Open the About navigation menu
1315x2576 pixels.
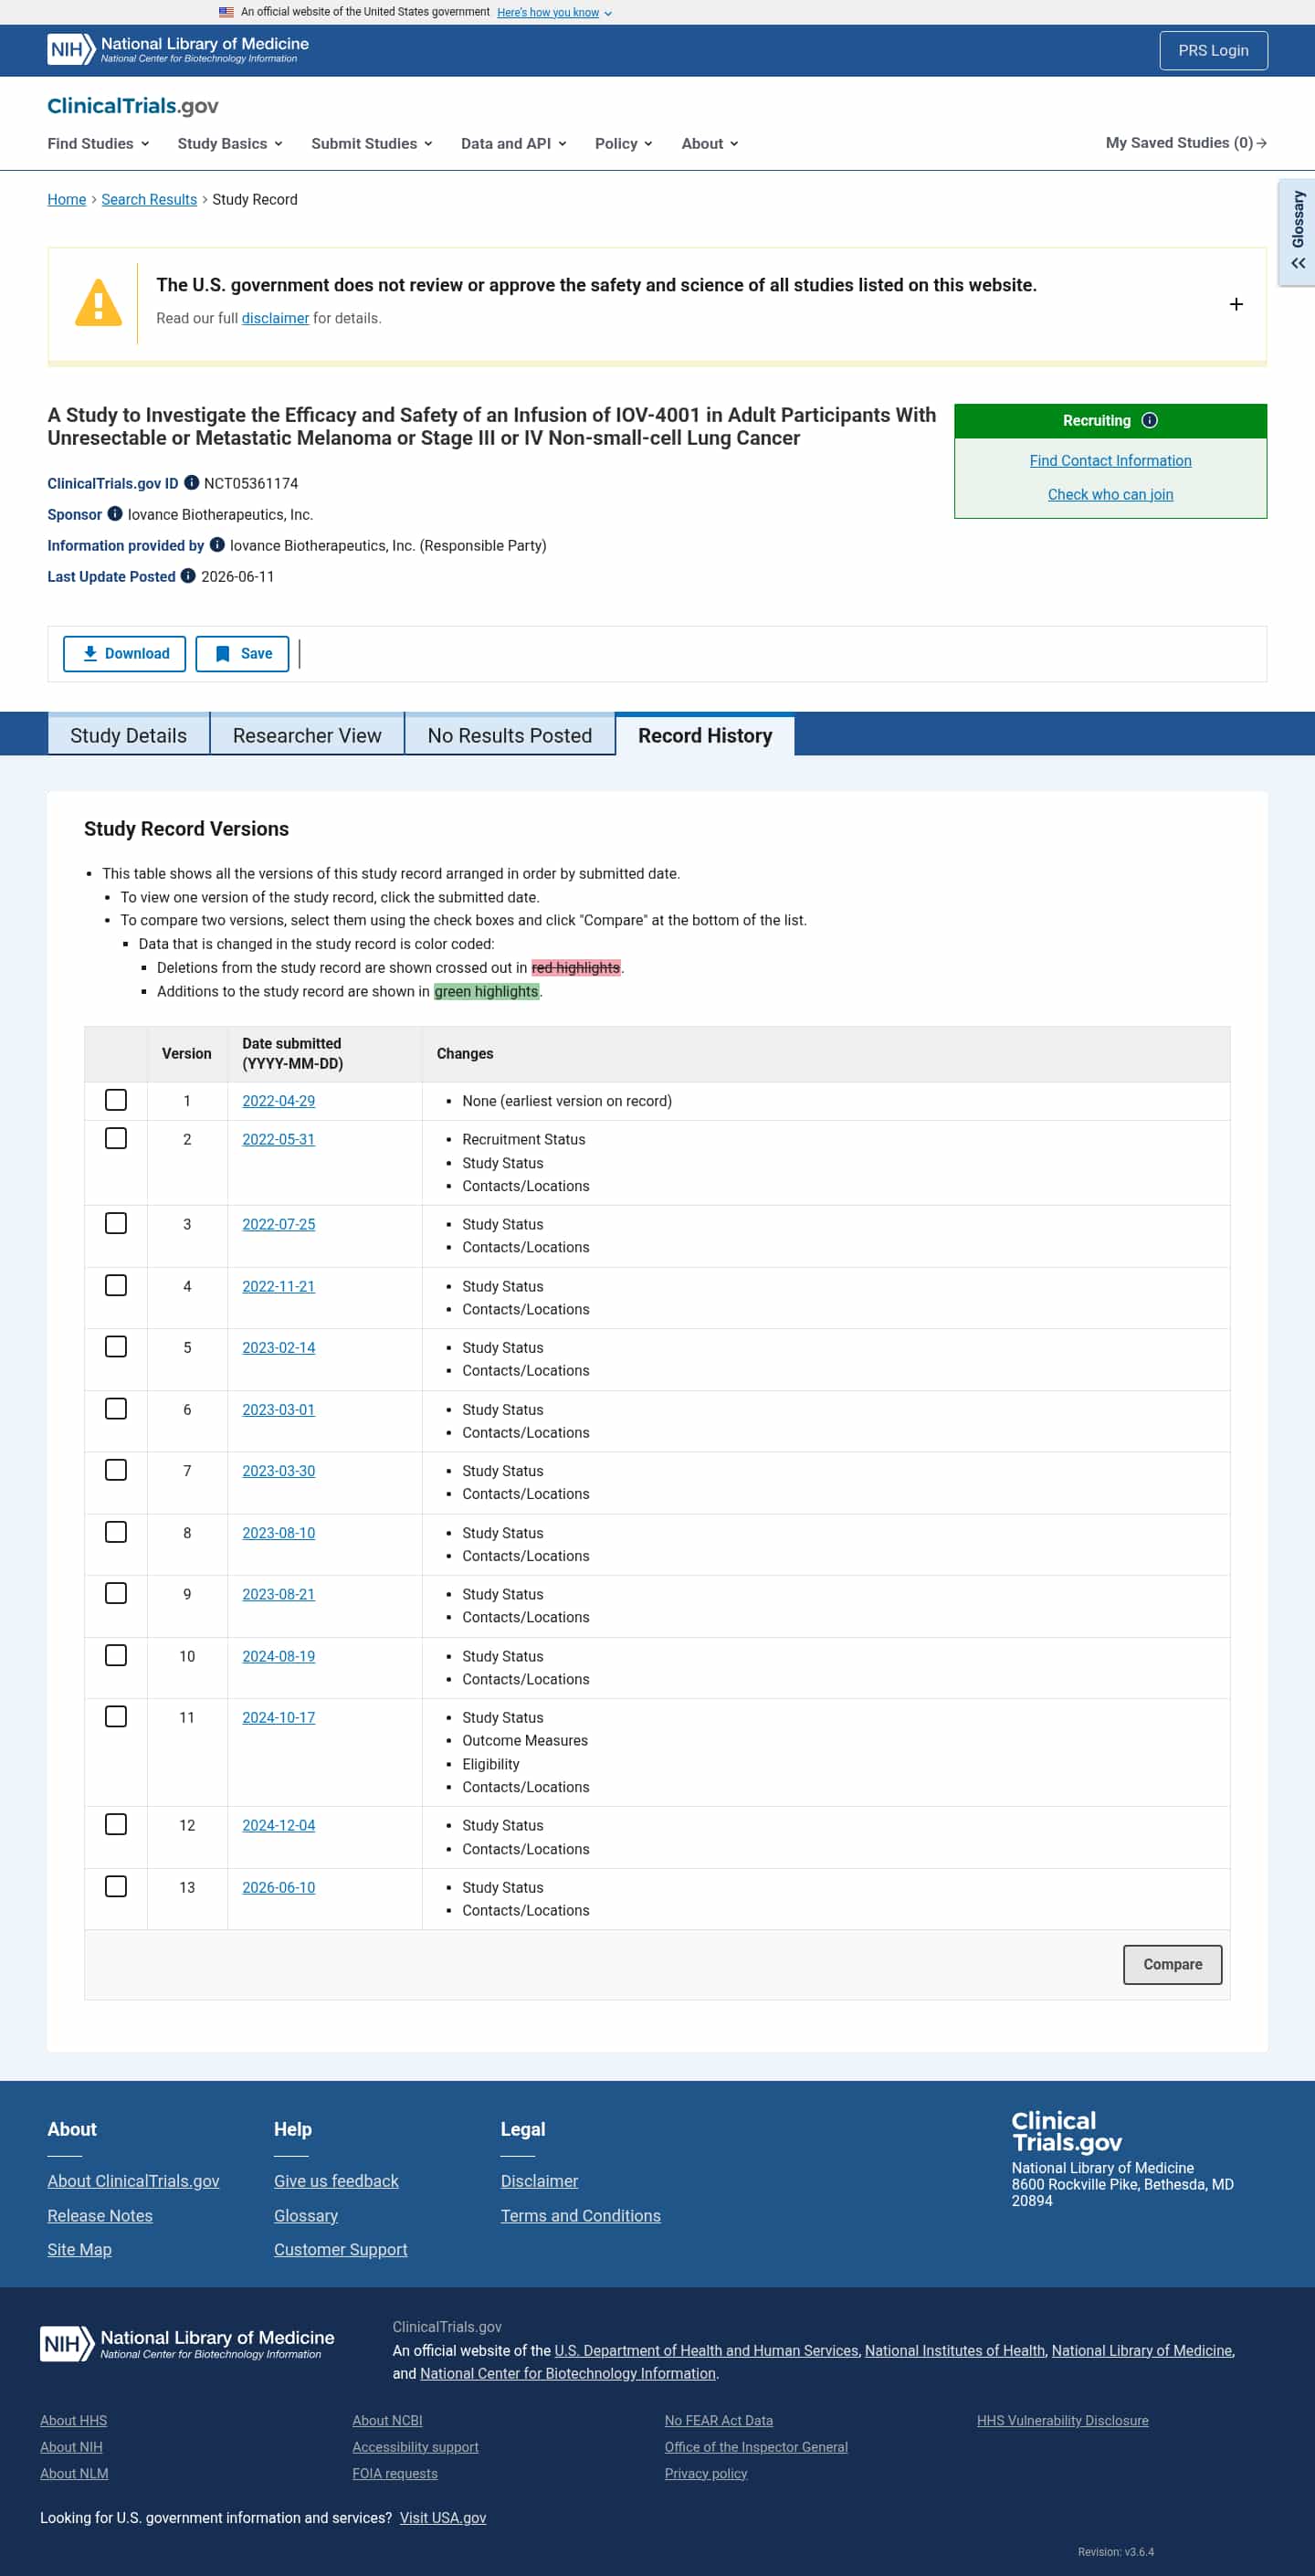pyautogui.click(x=710, y=144)
